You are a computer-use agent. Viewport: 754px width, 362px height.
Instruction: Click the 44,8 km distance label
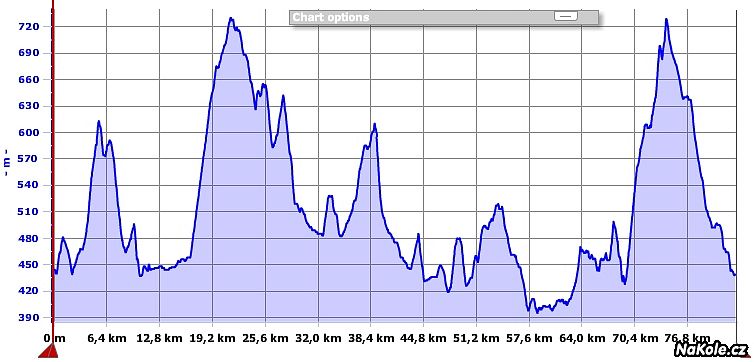[x=424, y=338]
